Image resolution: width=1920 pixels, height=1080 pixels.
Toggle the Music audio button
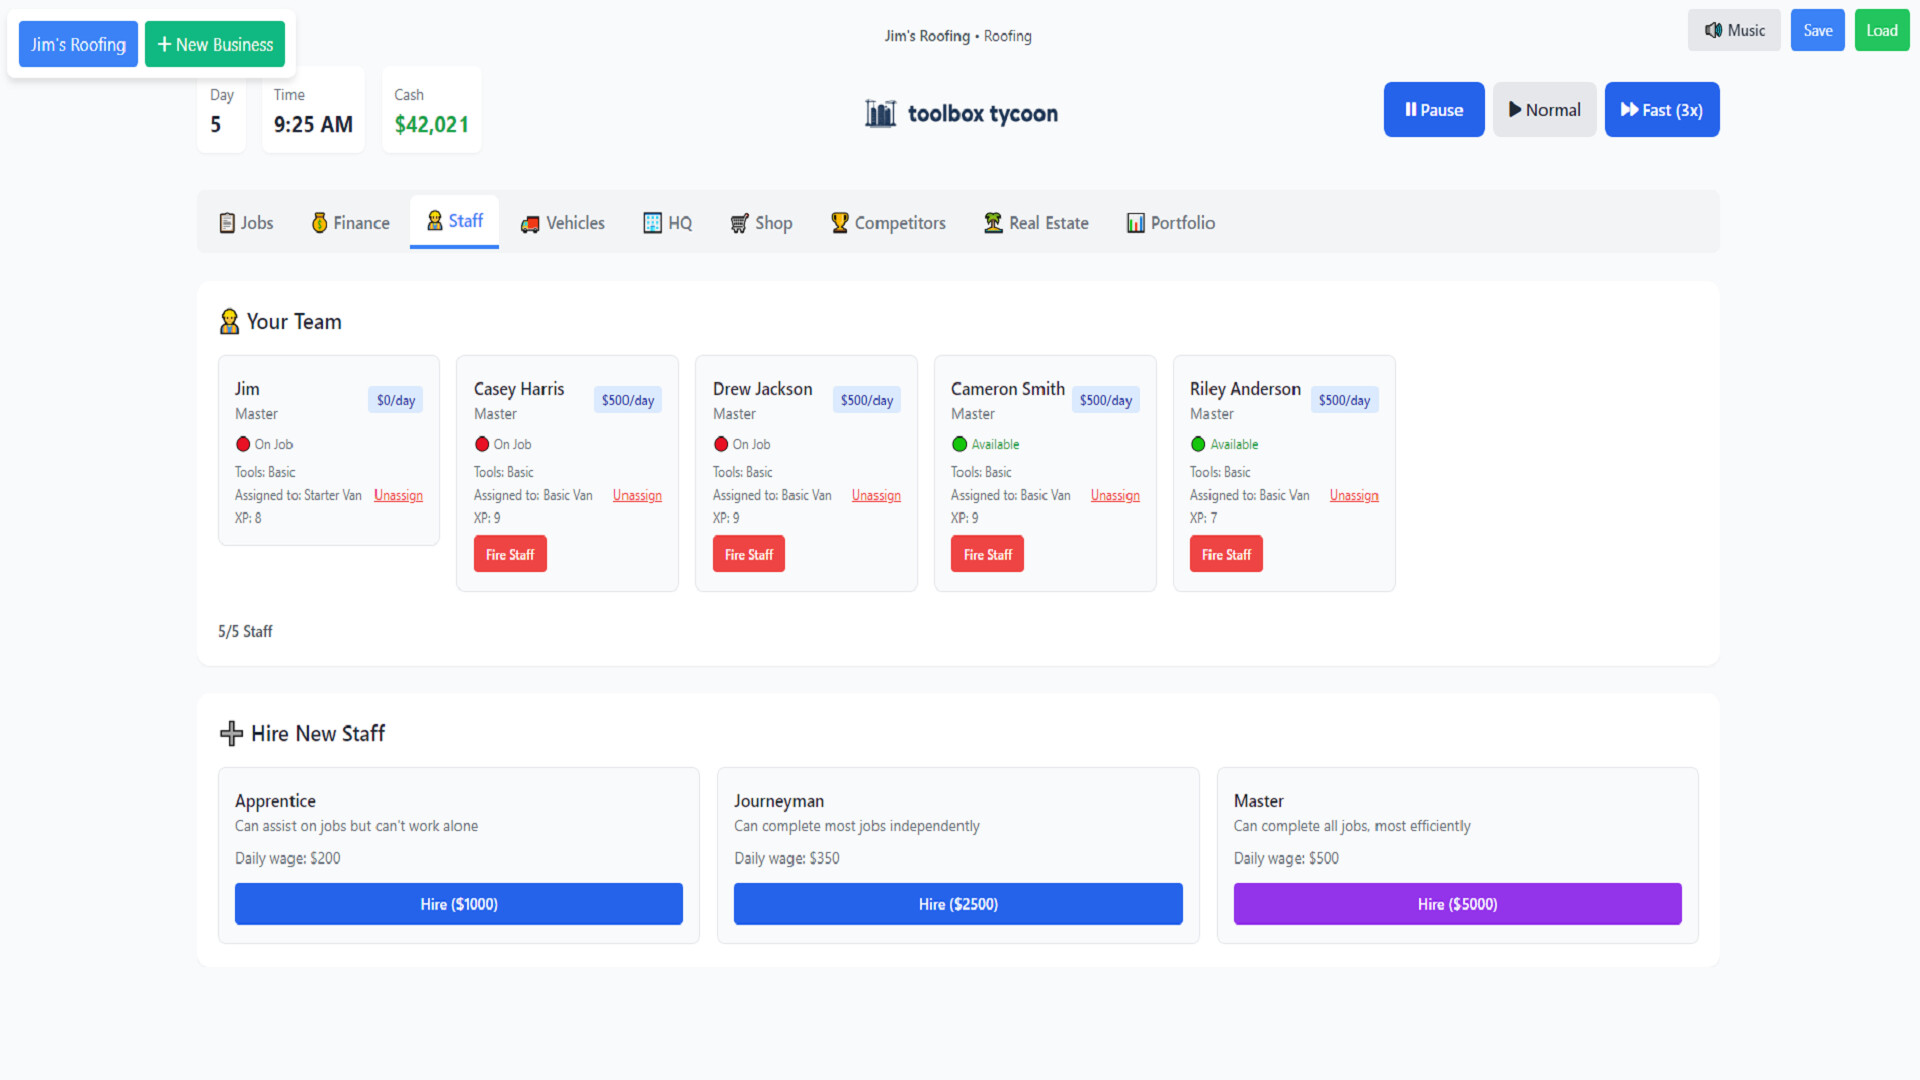(x=1734, y=30)
